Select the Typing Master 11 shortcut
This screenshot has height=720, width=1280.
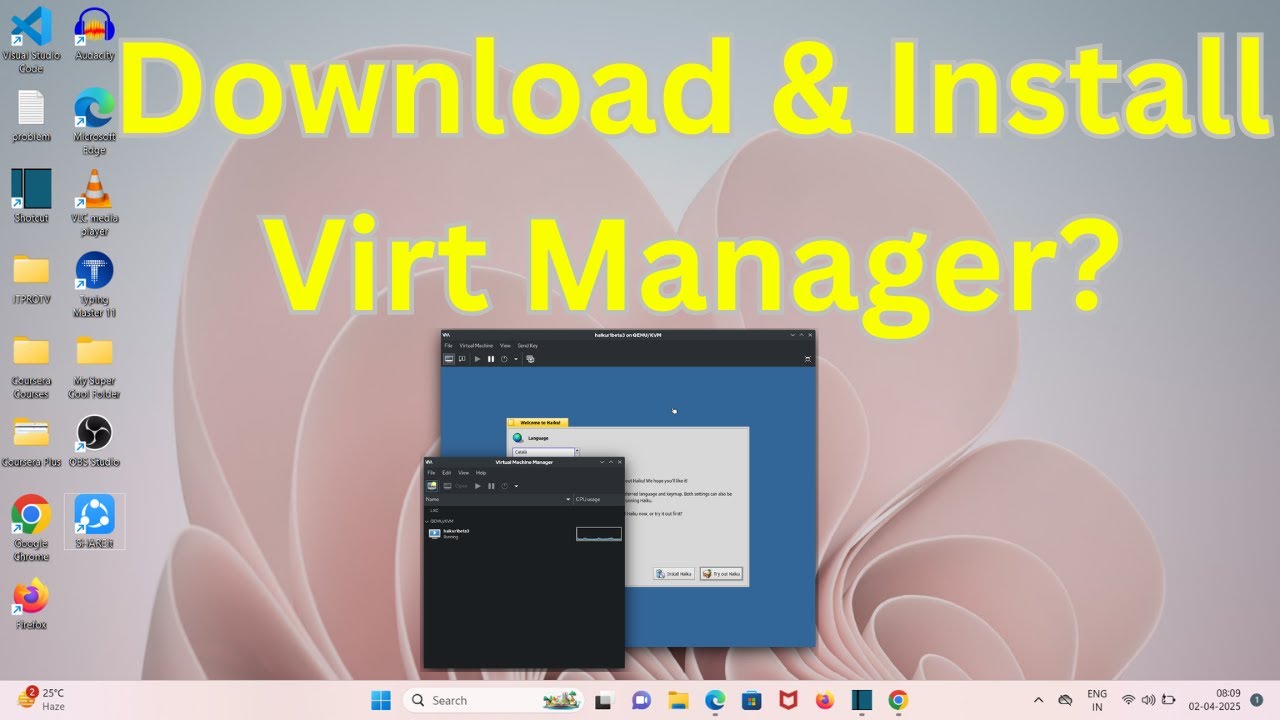[x=95, y=284]
